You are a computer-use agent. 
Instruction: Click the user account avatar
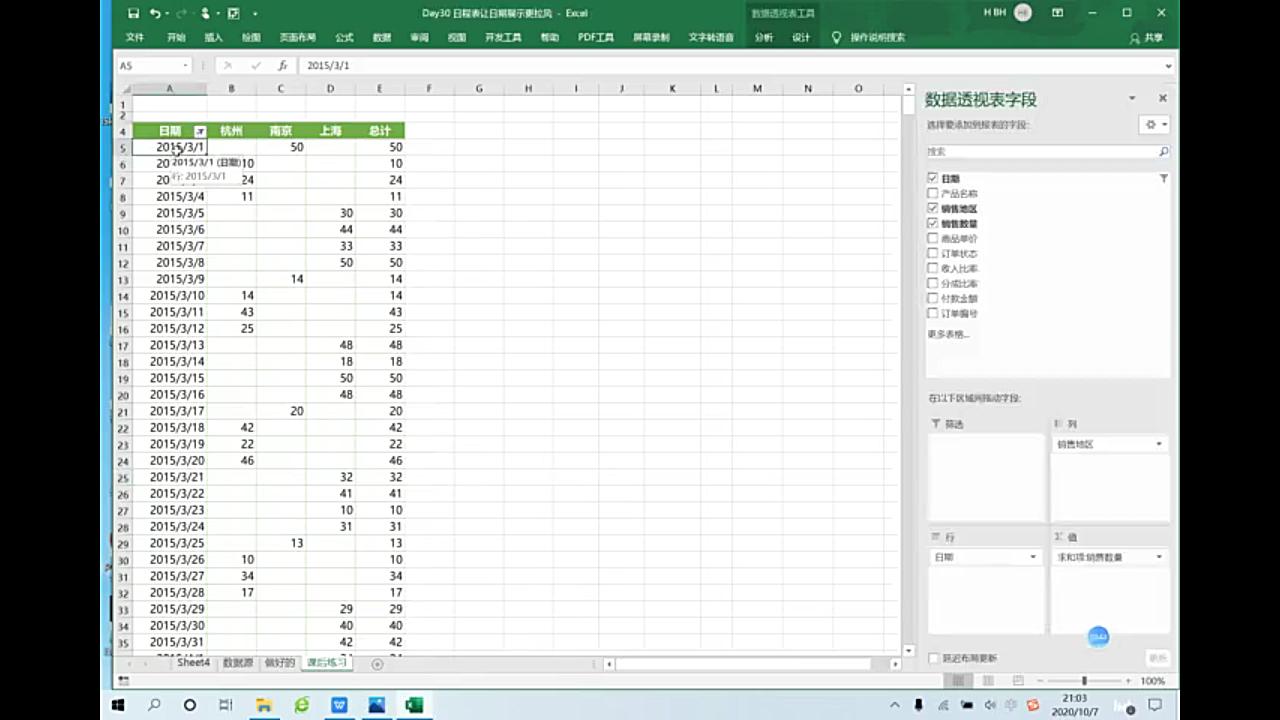[x=1022, y=13]
